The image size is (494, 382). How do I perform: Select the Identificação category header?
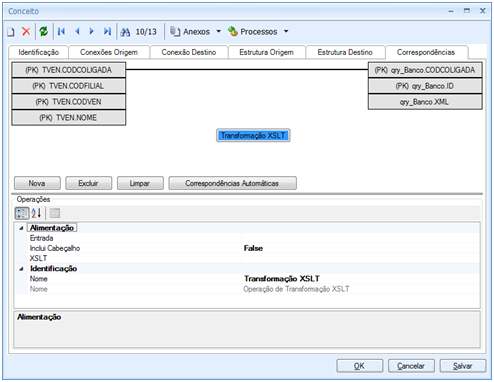tap(53, 269)
